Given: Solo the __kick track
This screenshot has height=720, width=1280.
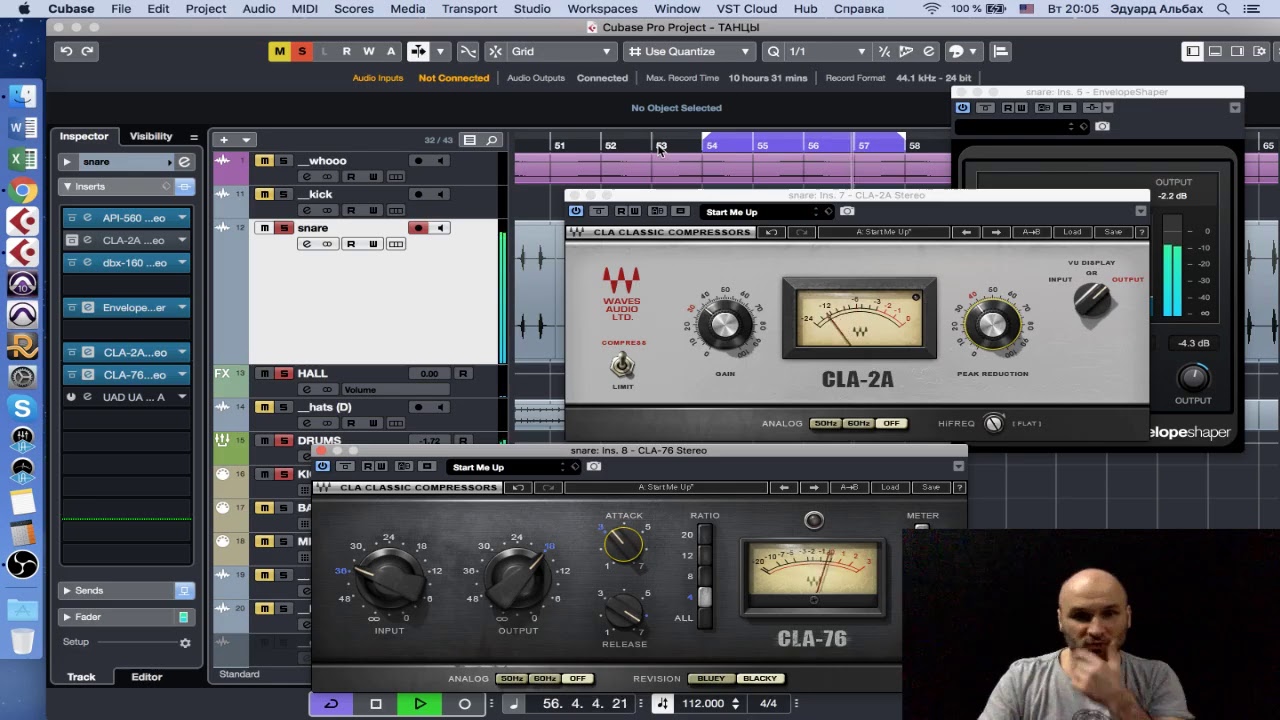Looking at the screenshot, I should click(x=284, y=194).
